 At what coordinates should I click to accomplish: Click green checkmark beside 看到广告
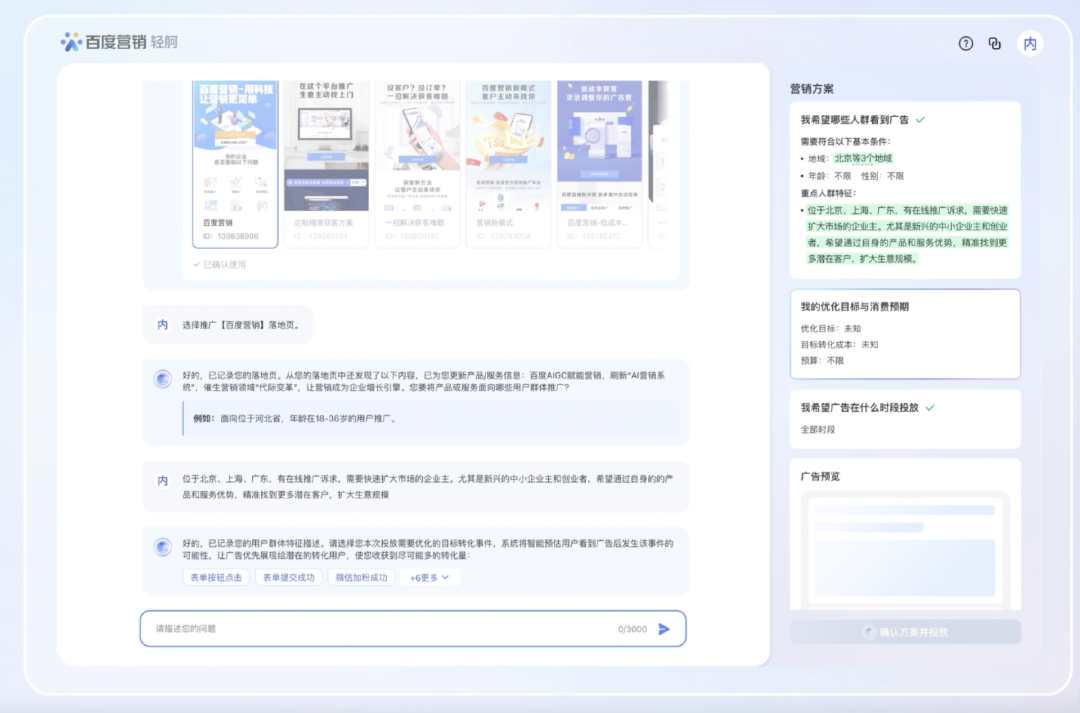(x=920, y=120)
